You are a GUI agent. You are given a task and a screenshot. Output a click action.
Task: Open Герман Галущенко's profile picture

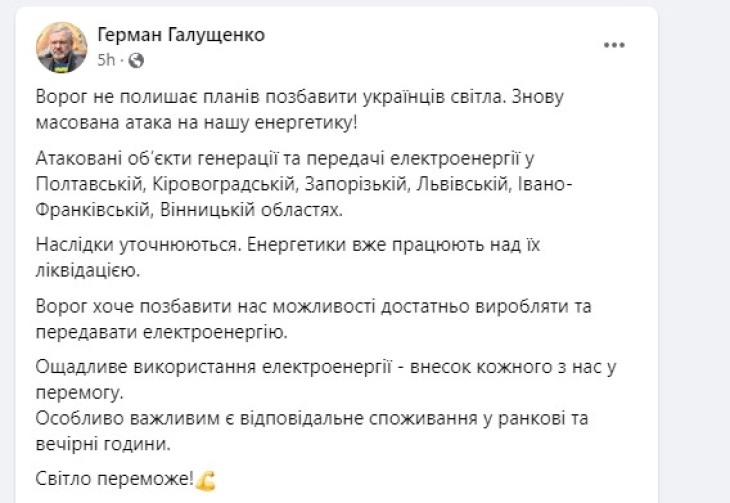(x=61, y=47)
